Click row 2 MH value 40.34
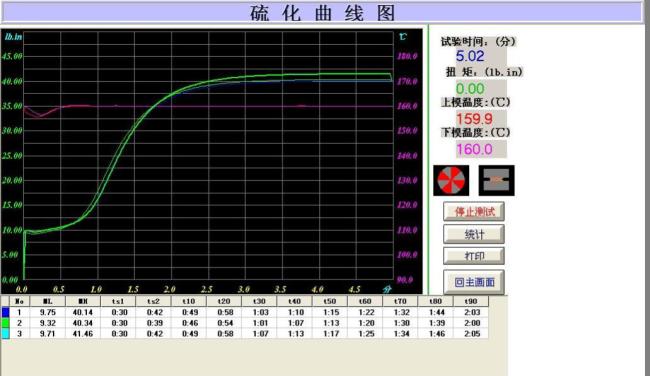 (82, 323)
